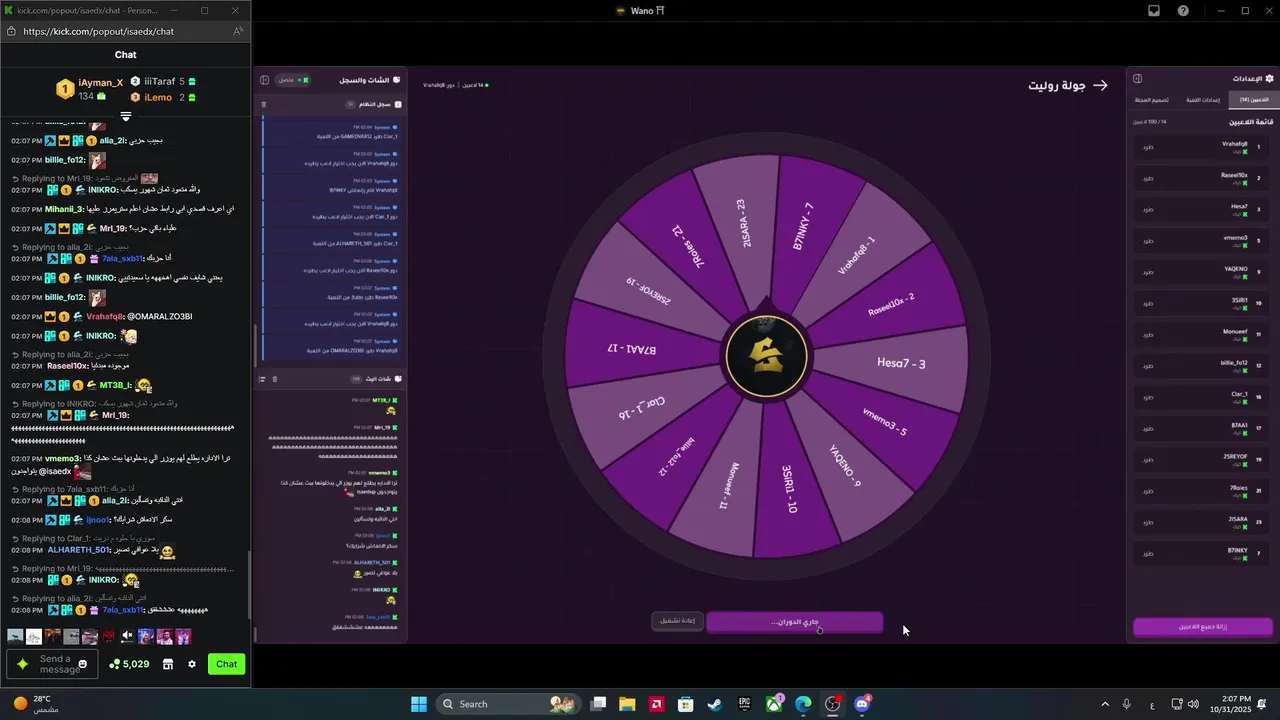Click the شات البث stream chat header icon
Image resolution: width=1280 pixels, height=720 pixels.
click(x=398, y=379)
